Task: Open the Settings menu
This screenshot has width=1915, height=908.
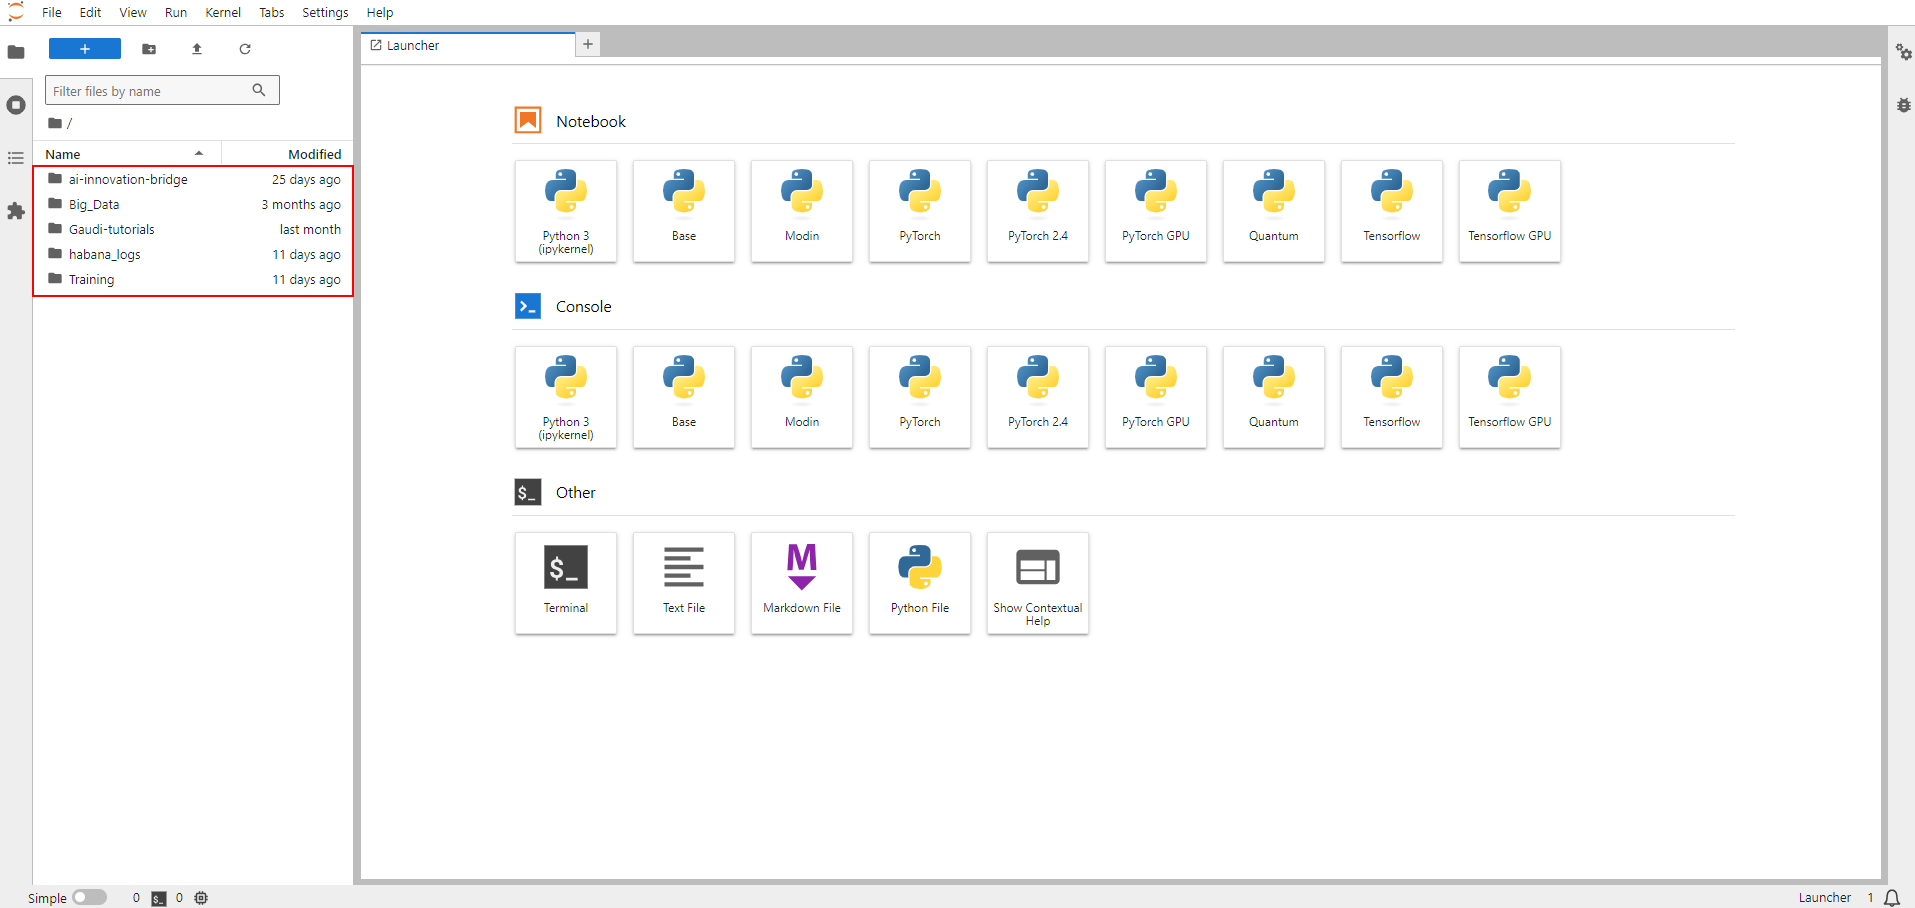Action: 325,12
